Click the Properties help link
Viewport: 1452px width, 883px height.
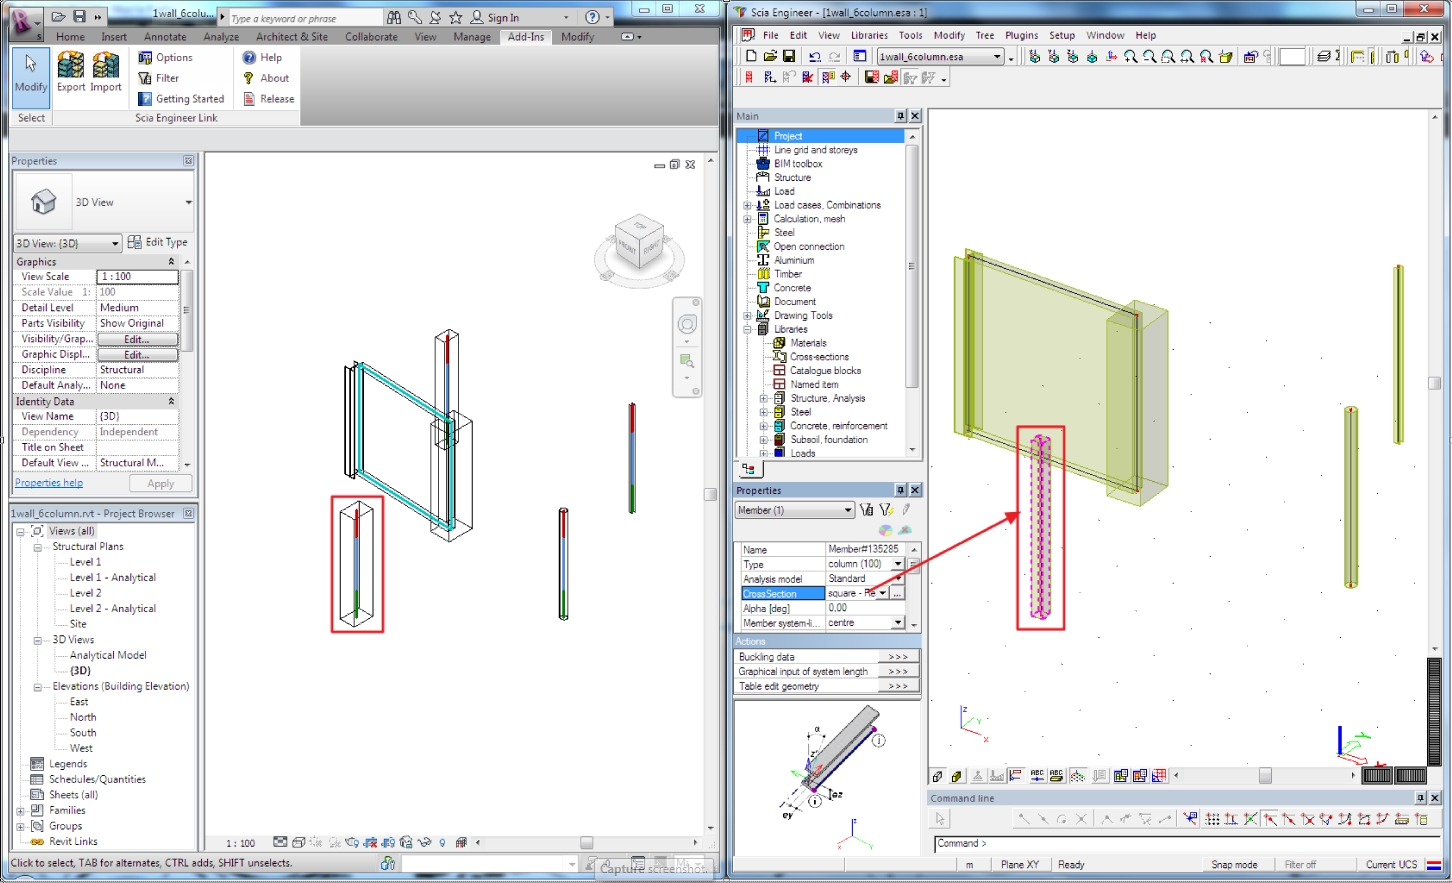(49, 483)
